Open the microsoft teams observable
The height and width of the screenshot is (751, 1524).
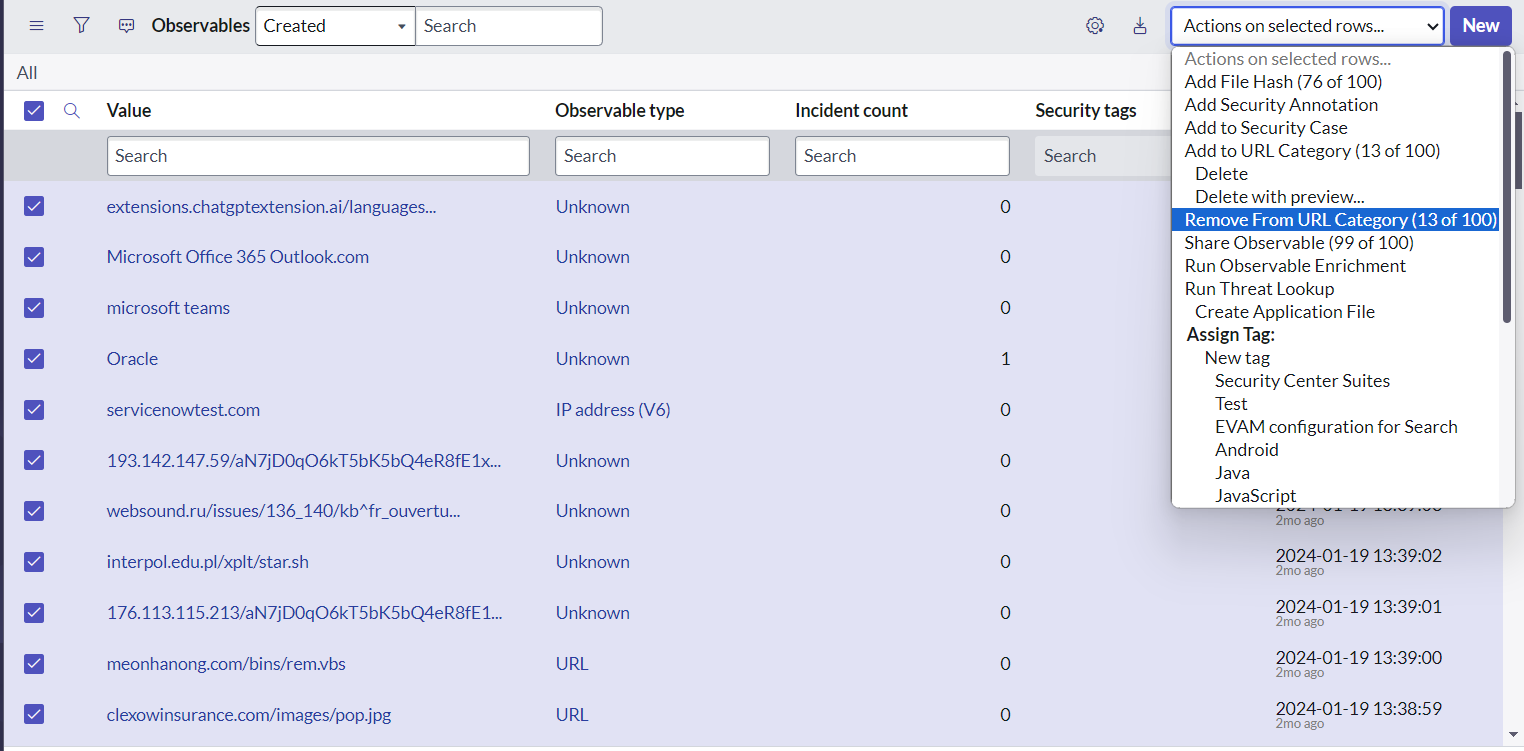click(x=168, y=308)
